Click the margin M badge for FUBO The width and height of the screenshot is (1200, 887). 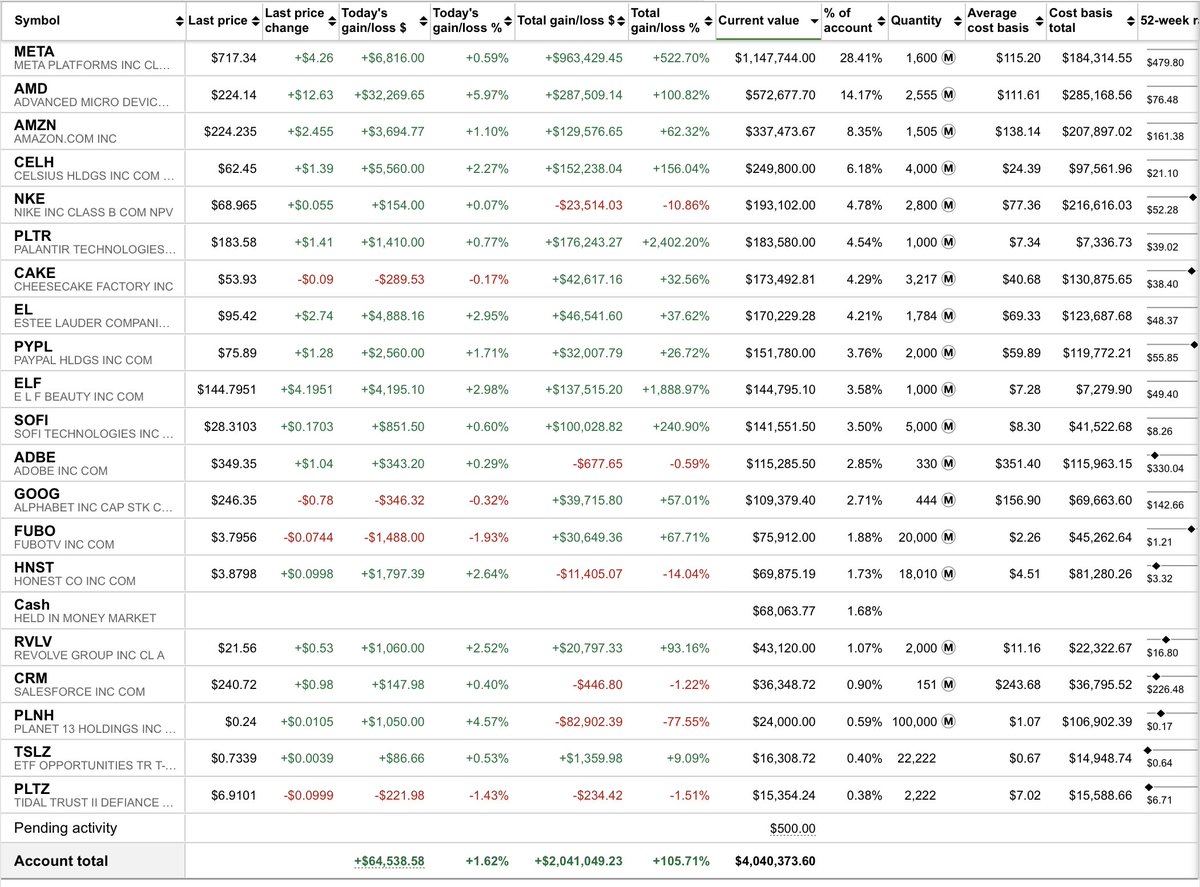[x=949, y=537]
